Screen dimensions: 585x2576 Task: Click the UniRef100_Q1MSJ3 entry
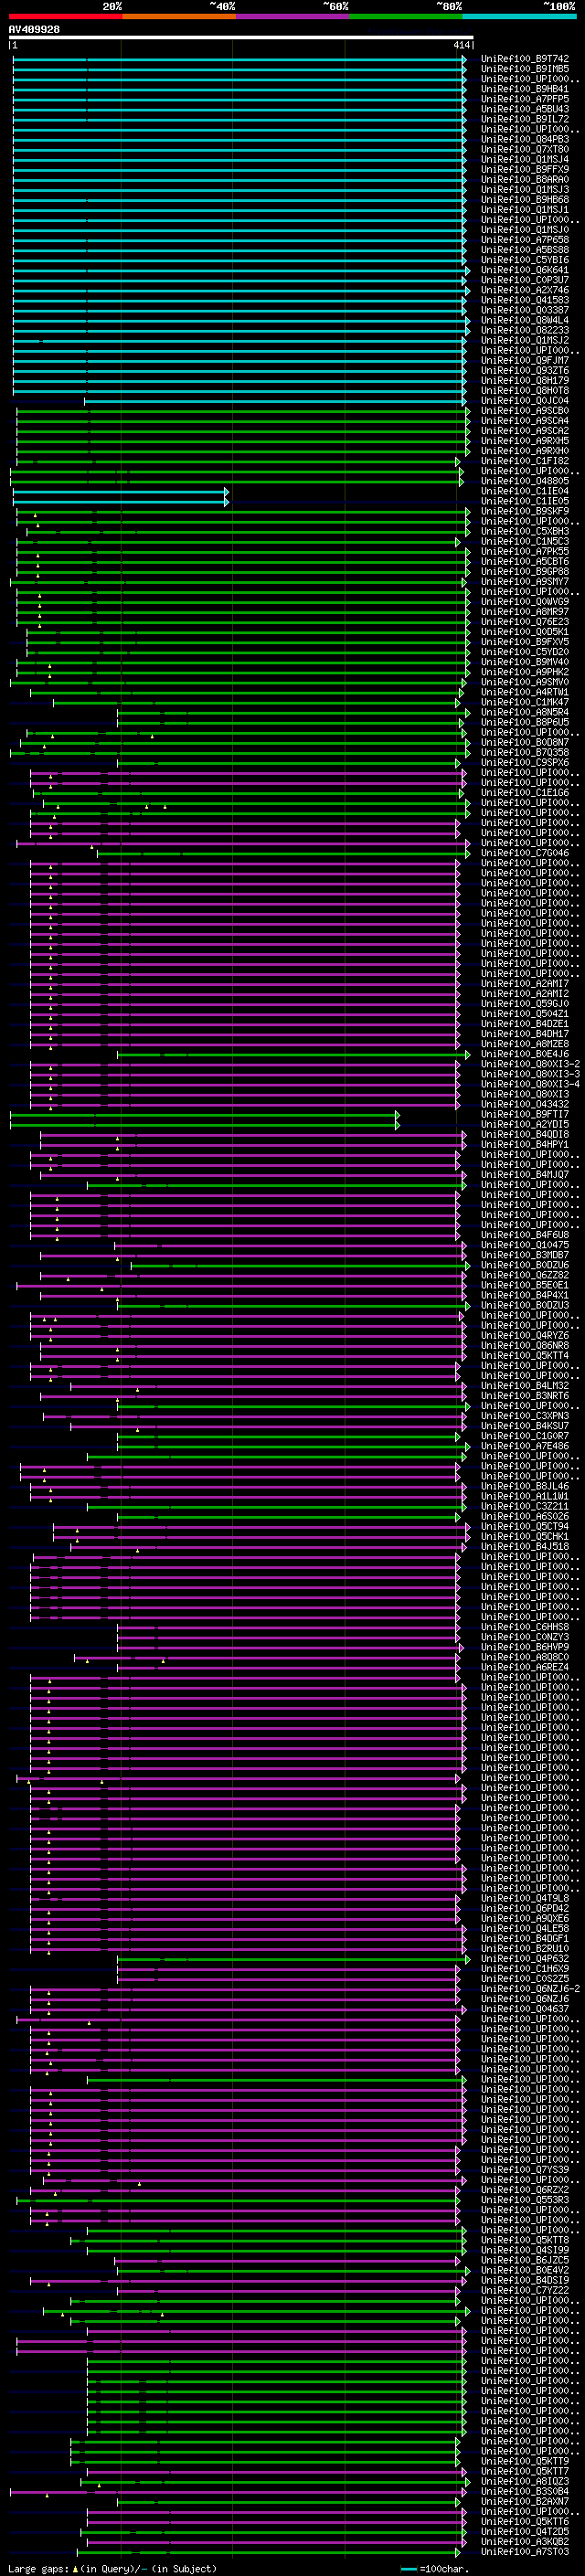[x=525, y=189]
